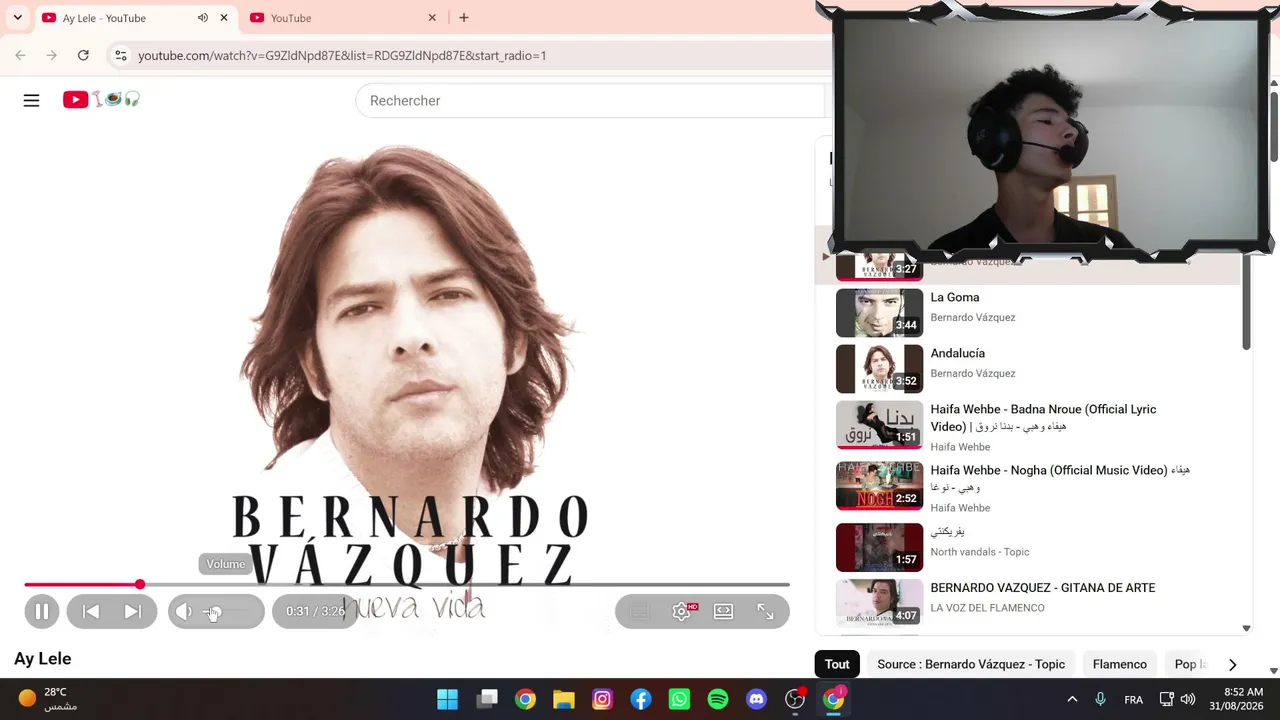
Task: Open the Badna Nroue video thumbnail
Action: point(879,425)
